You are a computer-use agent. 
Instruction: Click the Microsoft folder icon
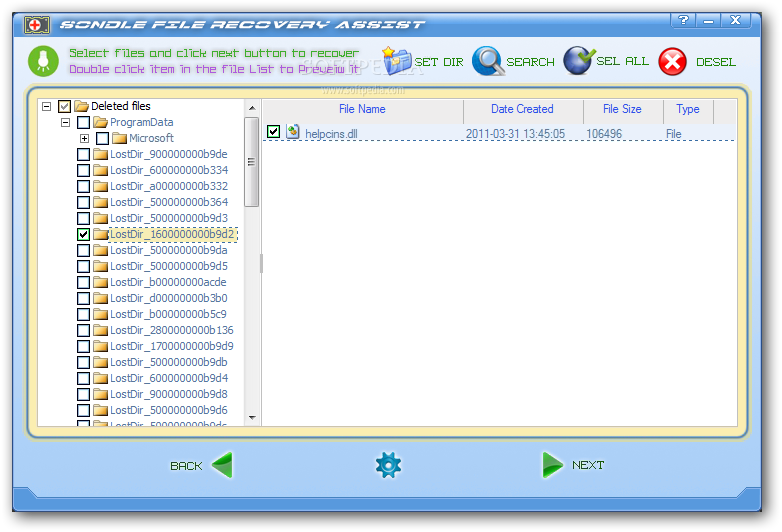tap(119, 138)
